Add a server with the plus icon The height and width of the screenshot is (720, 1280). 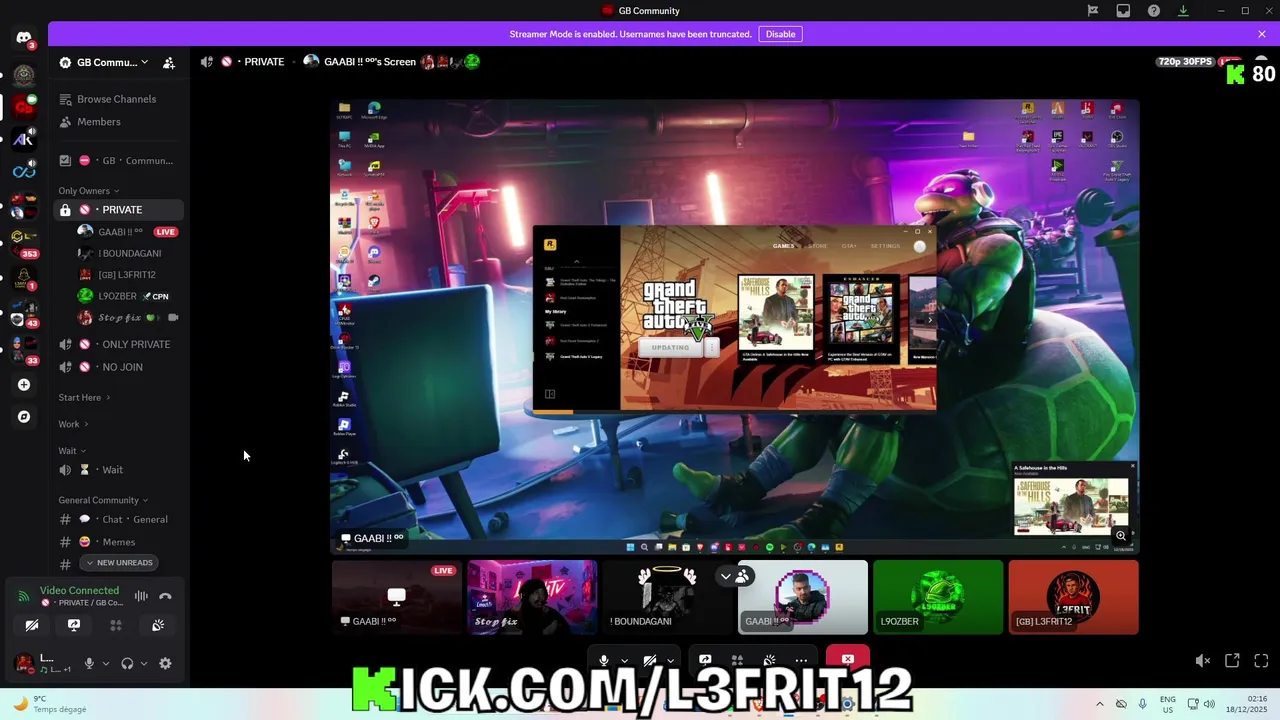coord(24,385)
